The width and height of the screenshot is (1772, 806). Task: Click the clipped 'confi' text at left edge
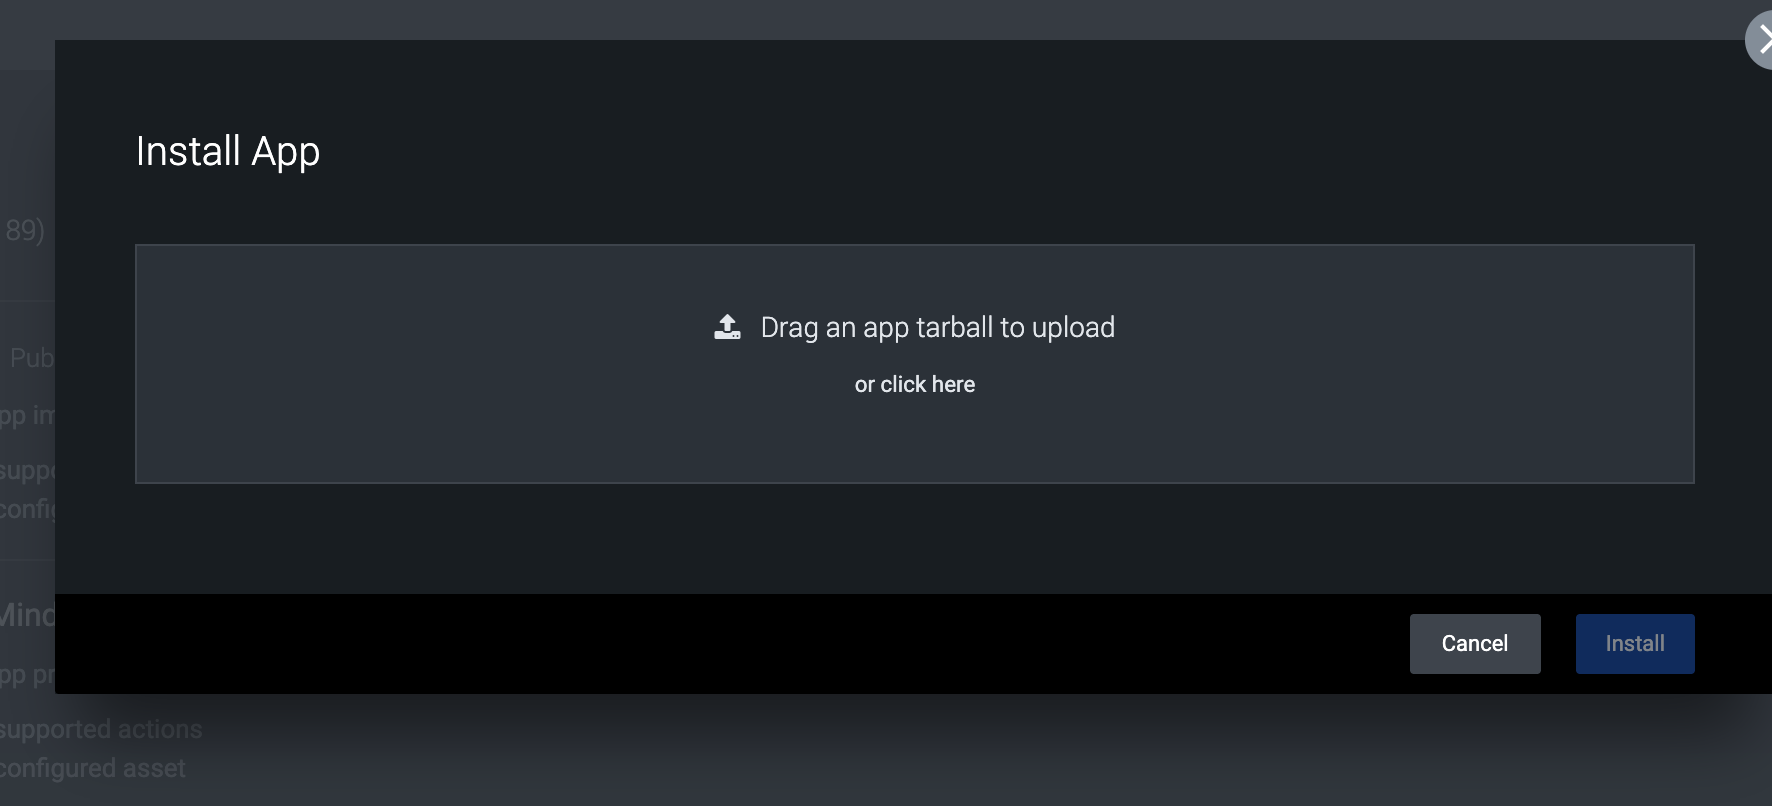(x=27, y=509)
